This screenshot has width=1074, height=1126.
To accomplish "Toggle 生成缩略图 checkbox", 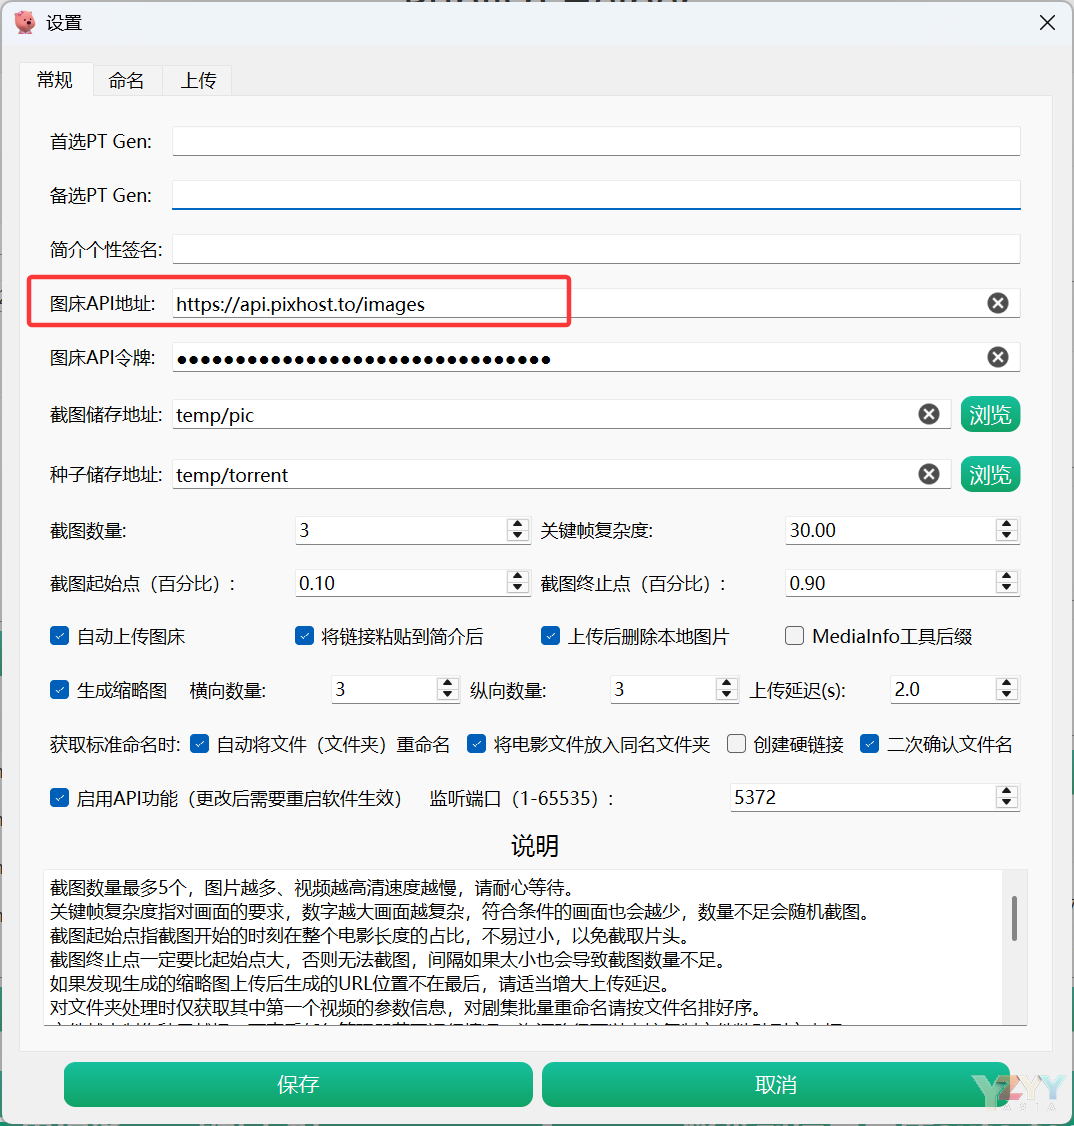I will (60, 689).
